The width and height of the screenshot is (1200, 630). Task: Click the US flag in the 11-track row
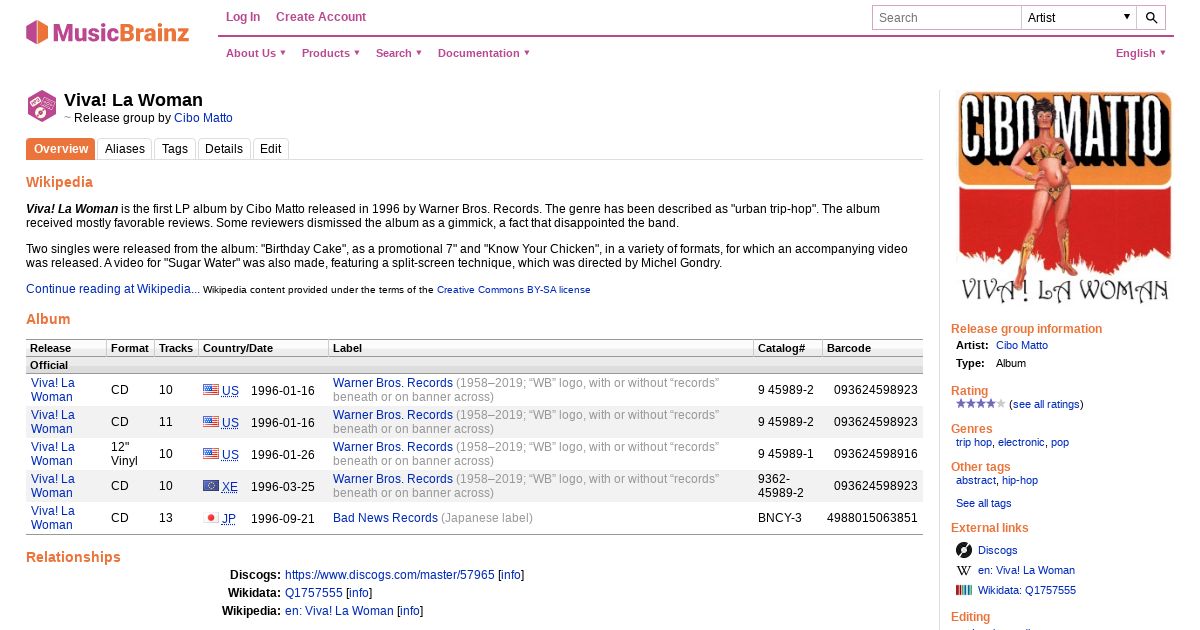coord(211,422)
